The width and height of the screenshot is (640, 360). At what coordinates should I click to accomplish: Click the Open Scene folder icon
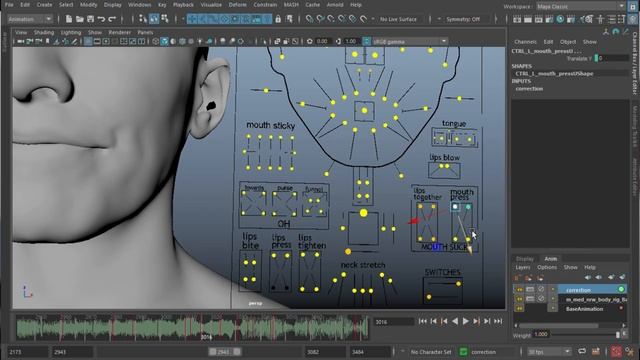point(80,19)
